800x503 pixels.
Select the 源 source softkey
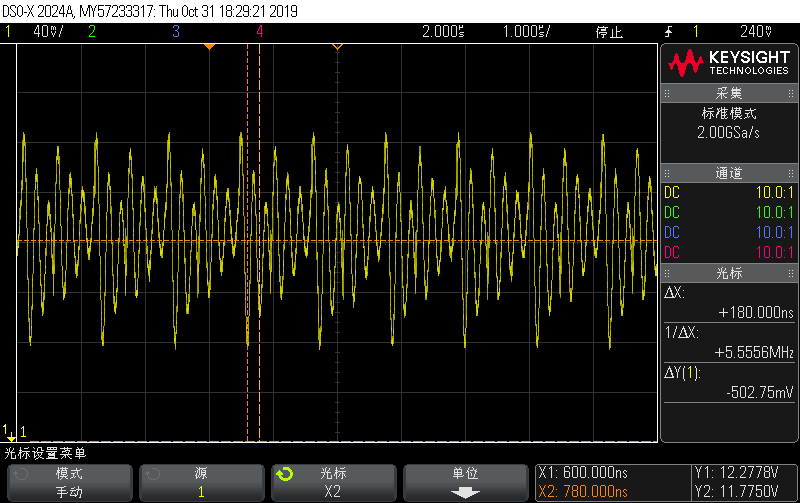pyautogui.click(x=202, y=483)
